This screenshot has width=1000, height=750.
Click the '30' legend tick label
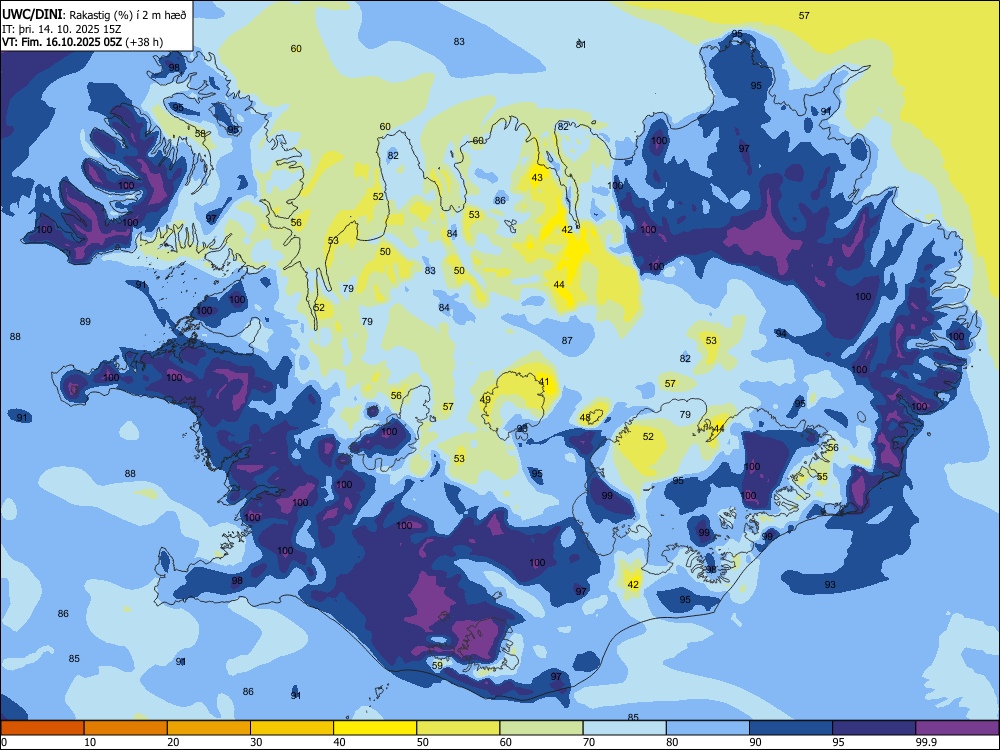click(x=256, y=742)
